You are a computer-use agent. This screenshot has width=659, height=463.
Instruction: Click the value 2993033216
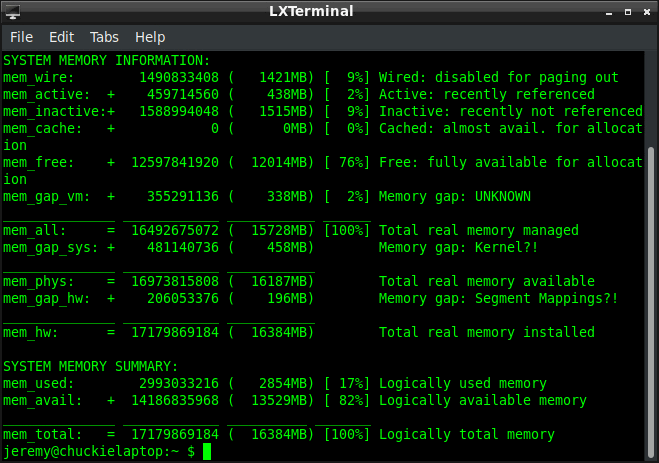click(x=179, y=384)
